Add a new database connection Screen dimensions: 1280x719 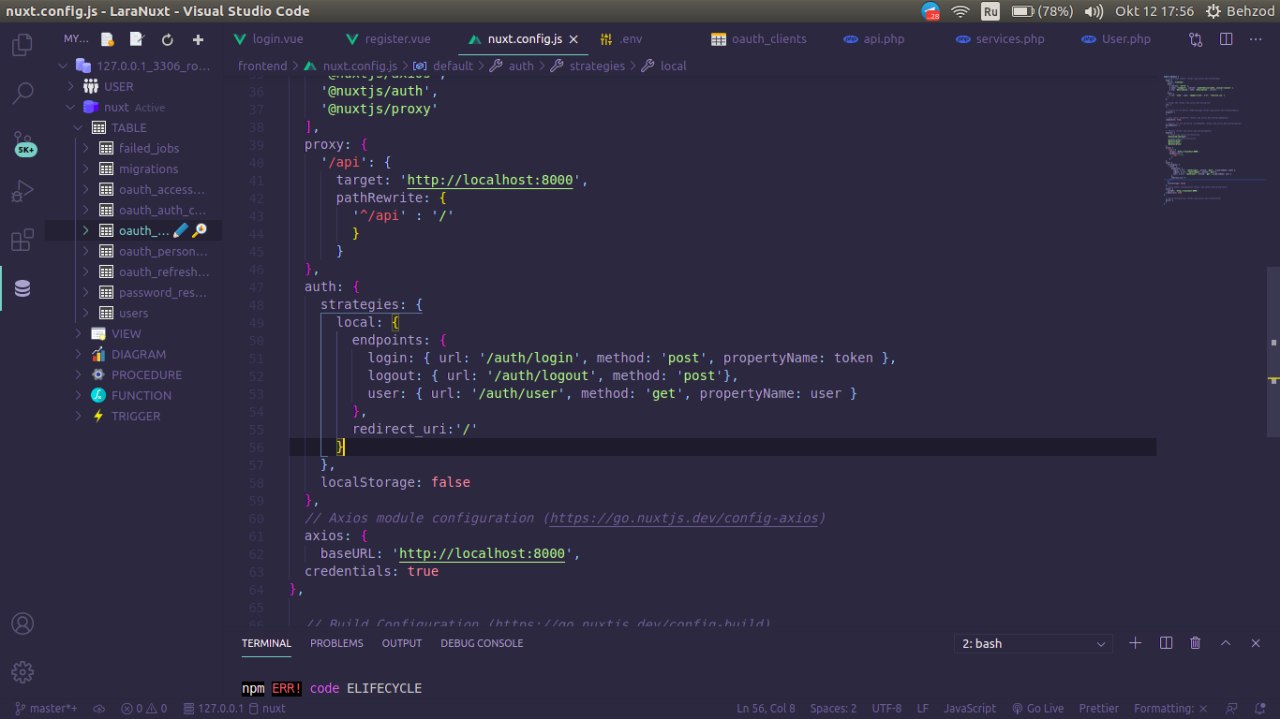coord(198,39)
